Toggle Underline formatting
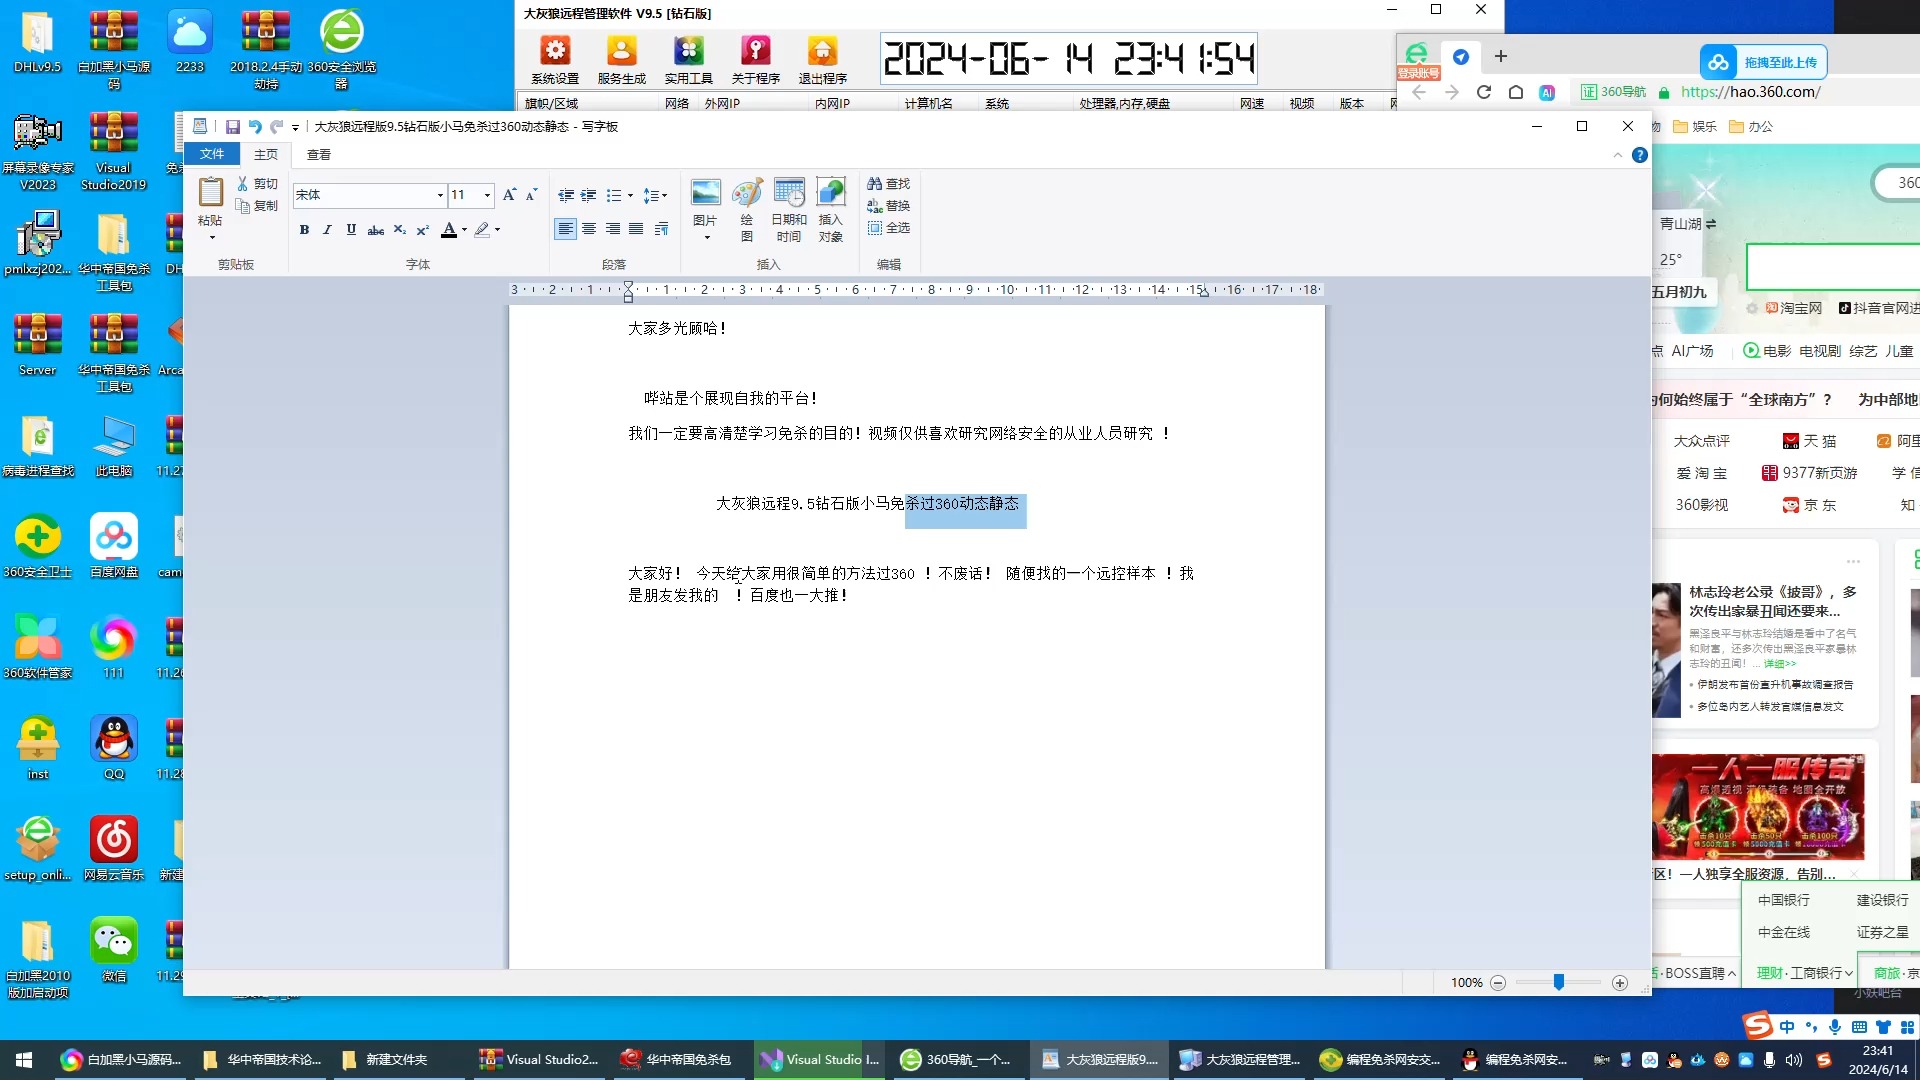The height and width of the screenshot is (1080, 1920). (351, 230)
